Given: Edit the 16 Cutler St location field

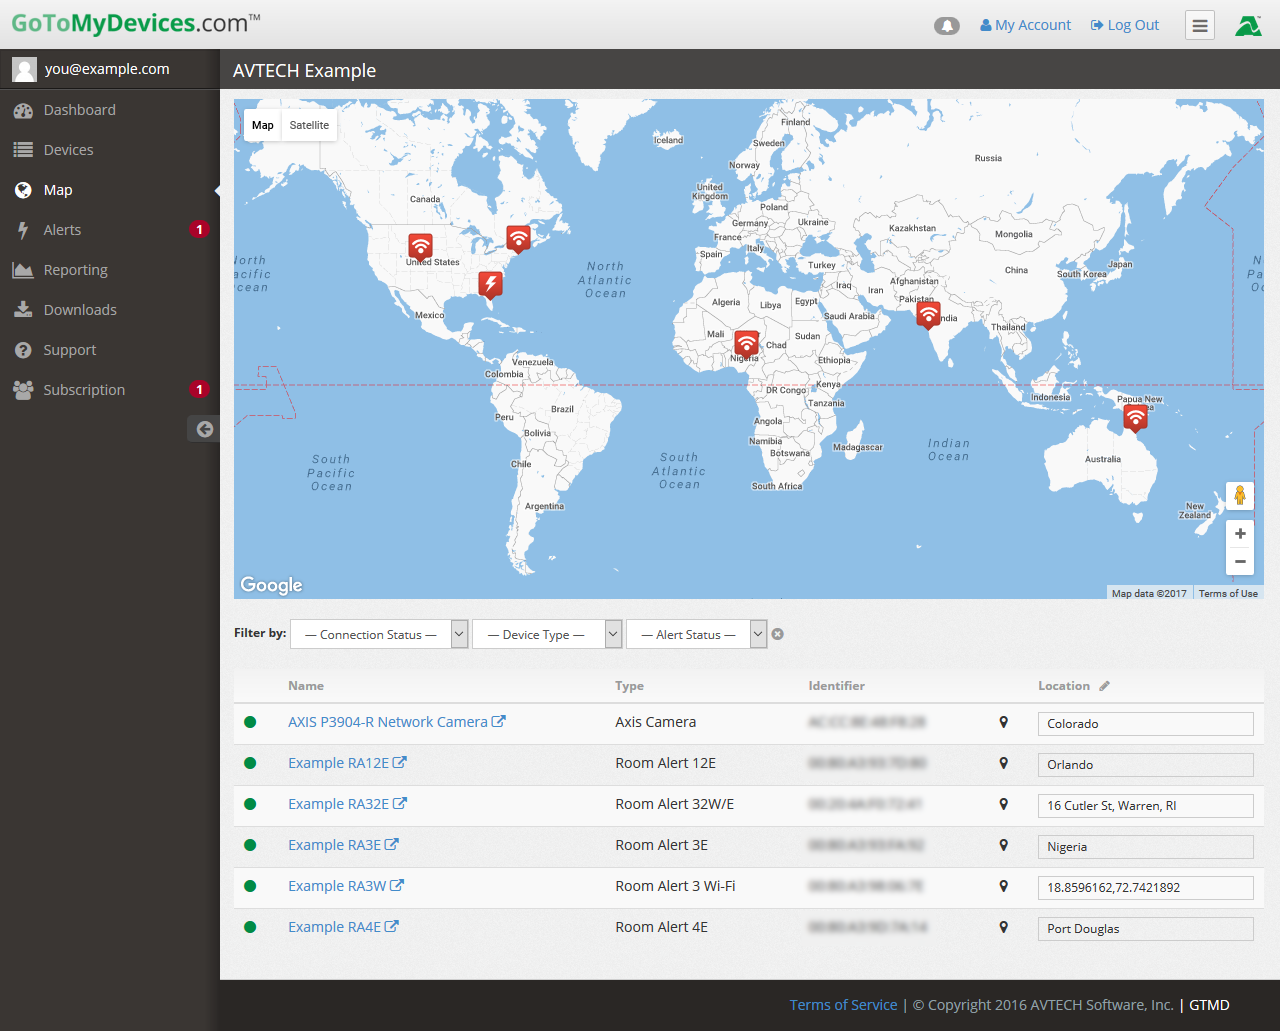Looking at the screenshot, I should point(1146,805).
